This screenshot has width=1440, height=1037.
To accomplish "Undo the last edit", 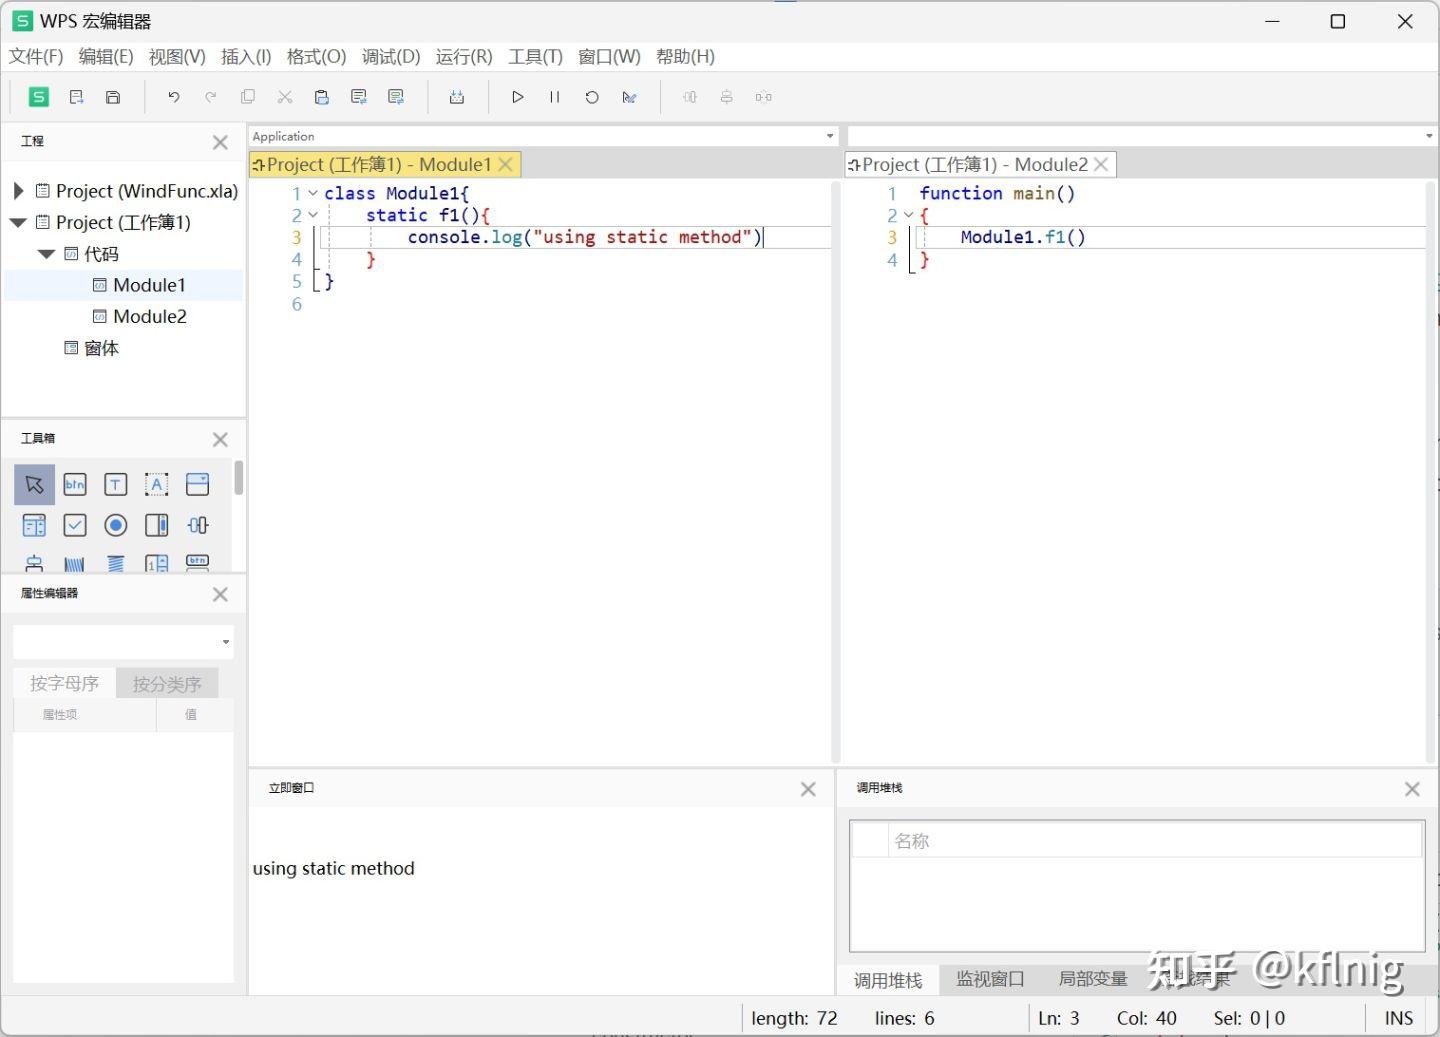I will (173, 97).
